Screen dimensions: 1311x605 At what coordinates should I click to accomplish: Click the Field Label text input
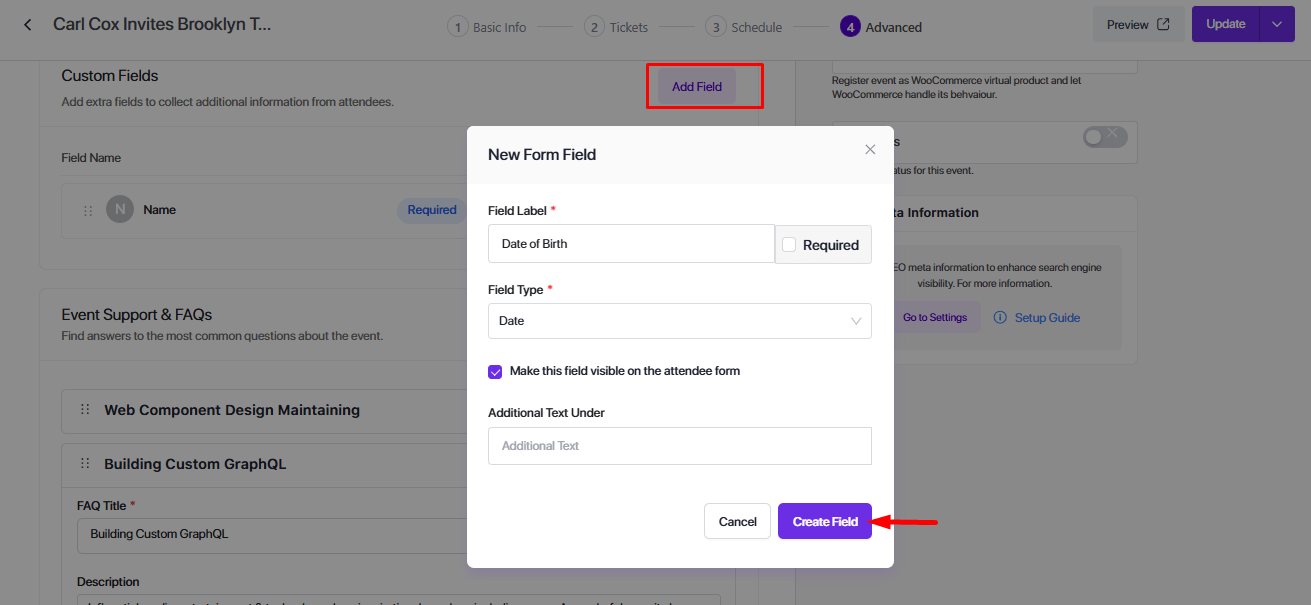pyautogui.click(x=631, y=244)
